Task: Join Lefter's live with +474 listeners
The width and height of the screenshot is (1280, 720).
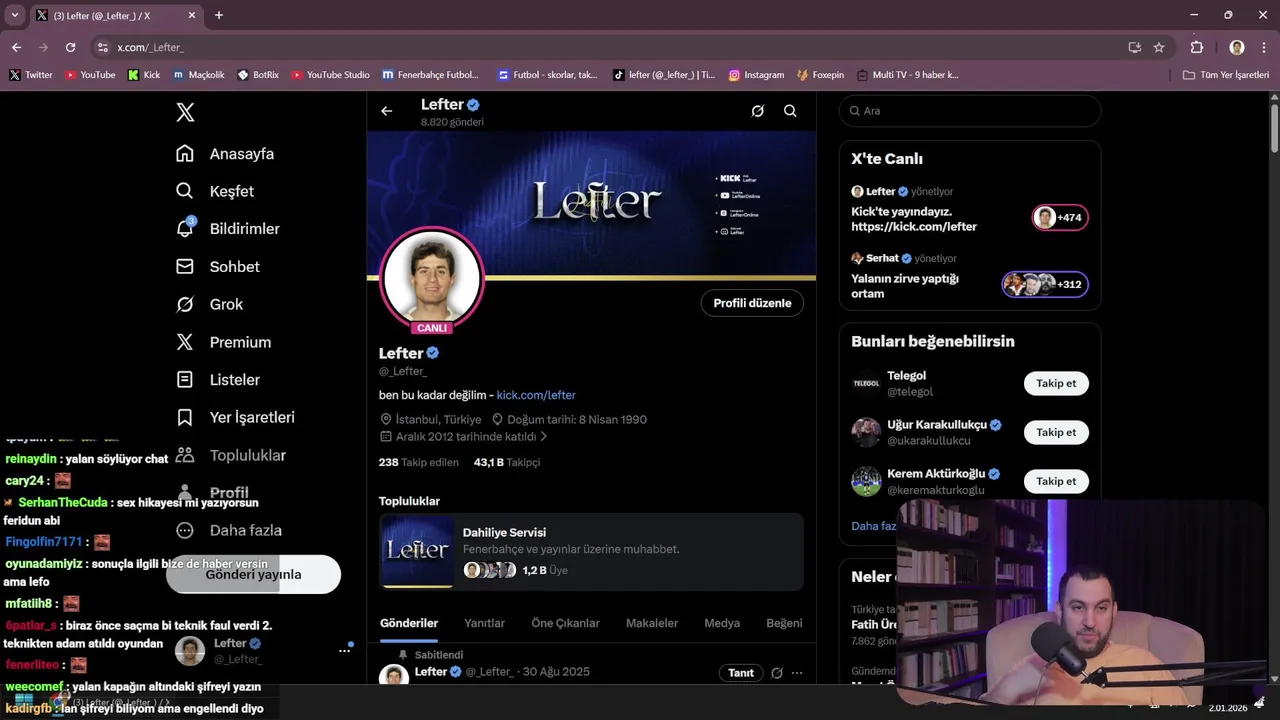Action: click(1060, 217)
